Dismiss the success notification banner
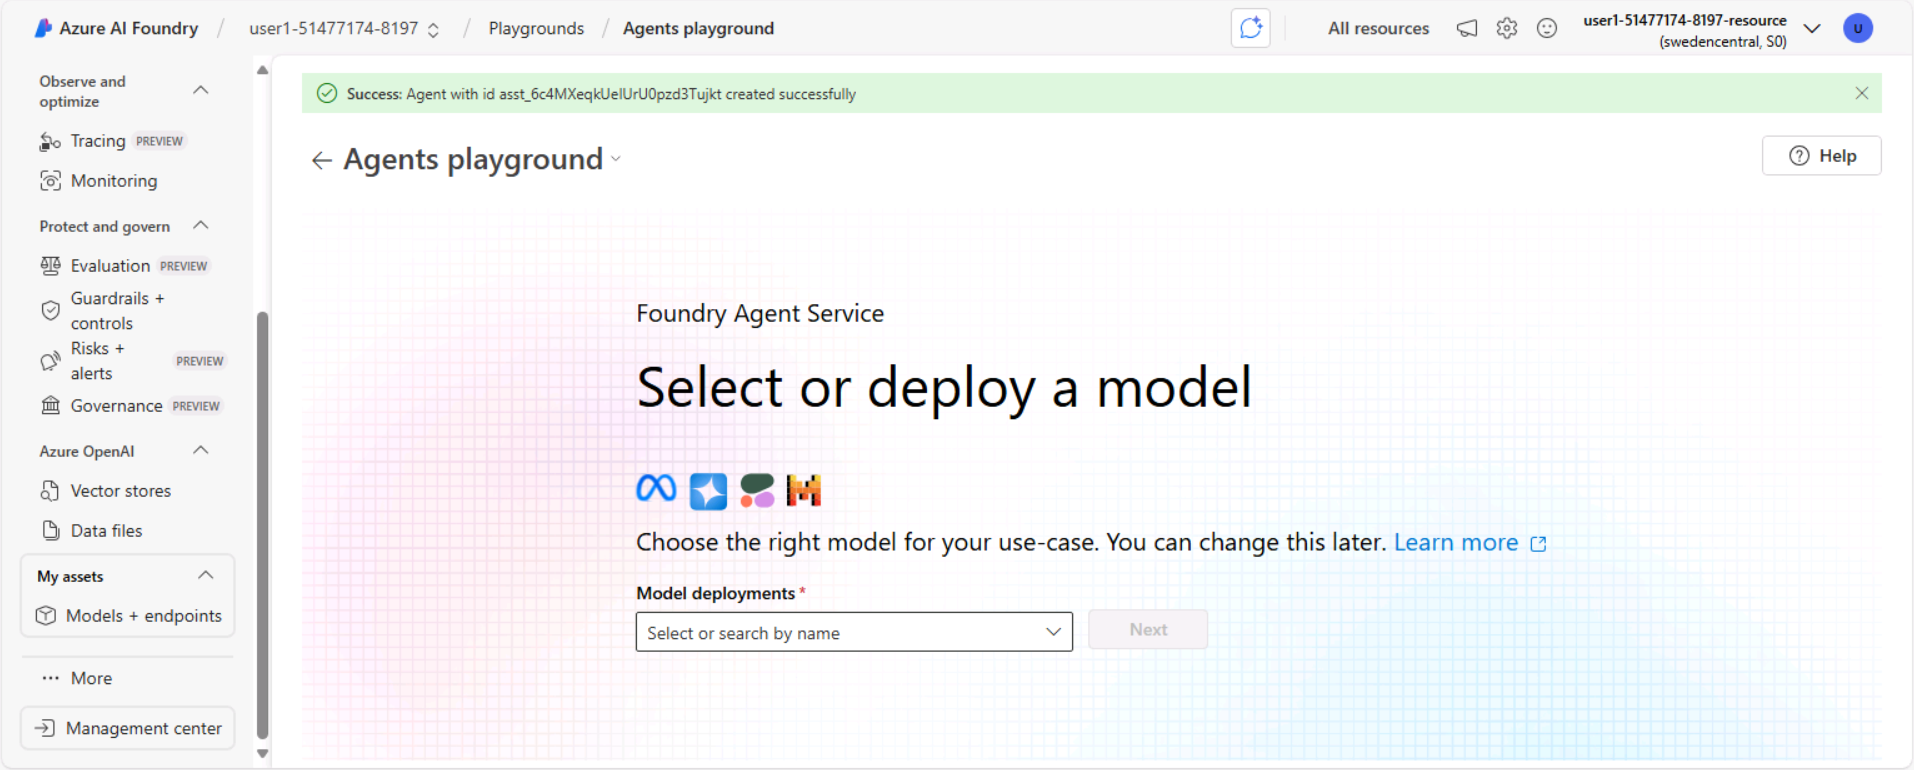The height and width of the screenshot is (770, 1914). tap(1861, 93)
